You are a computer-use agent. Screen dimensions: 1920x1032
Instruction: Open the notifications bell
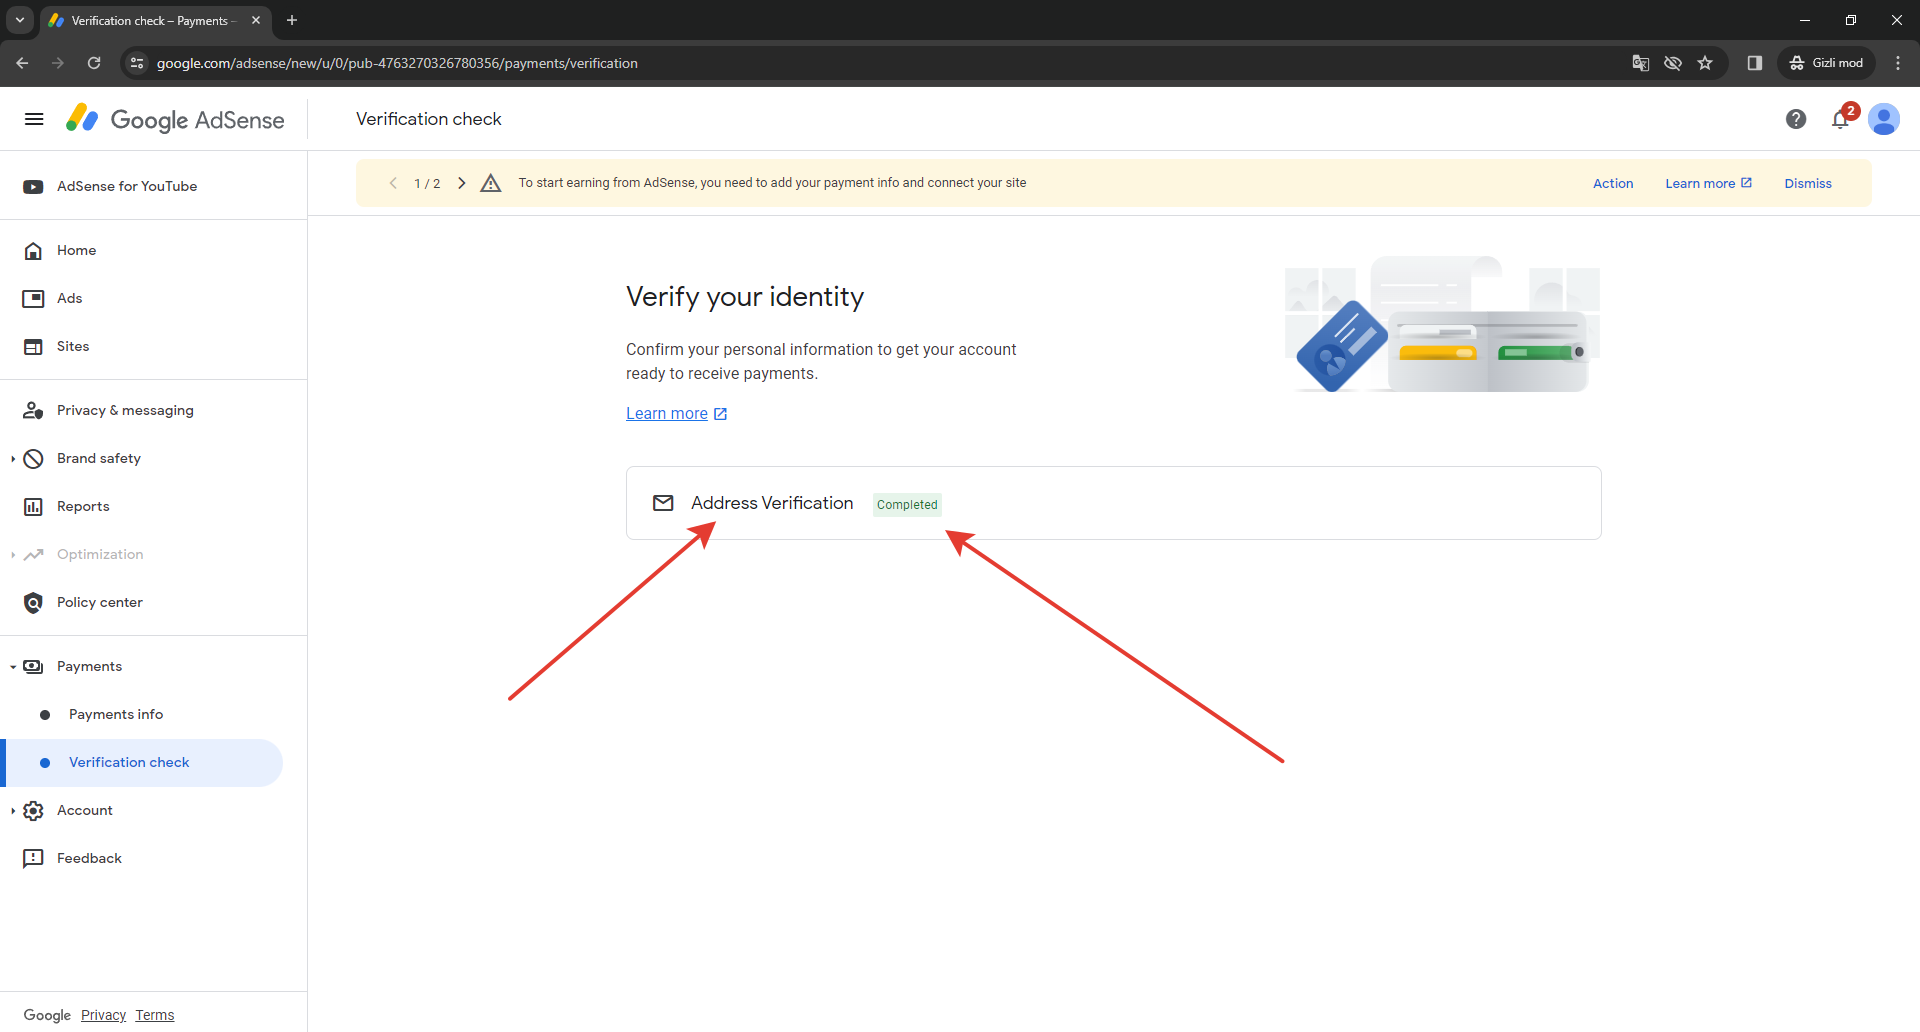pyautogui.click(x=1840, y=119)
